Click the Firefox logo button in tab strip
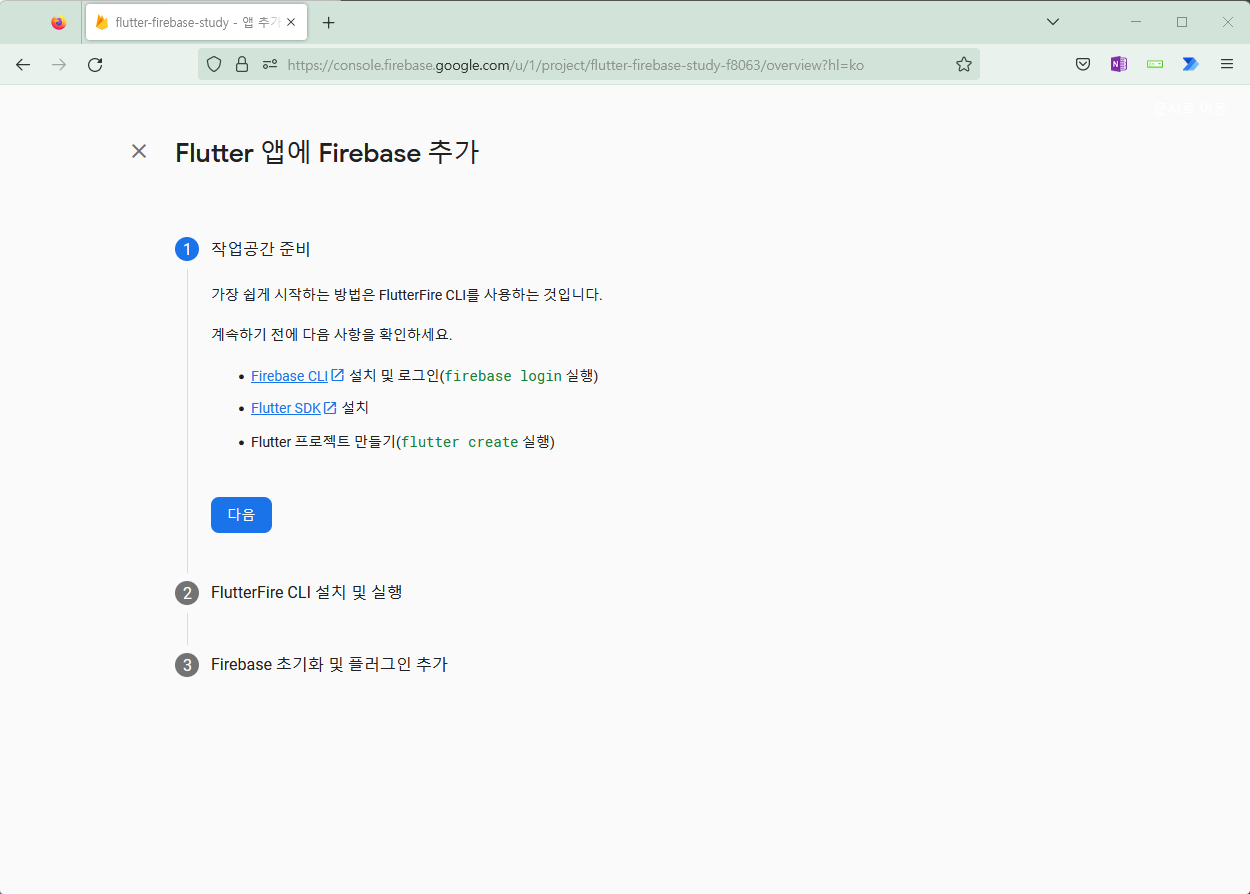This screenshot has width=1250, height=894. [x=58, y=22]
